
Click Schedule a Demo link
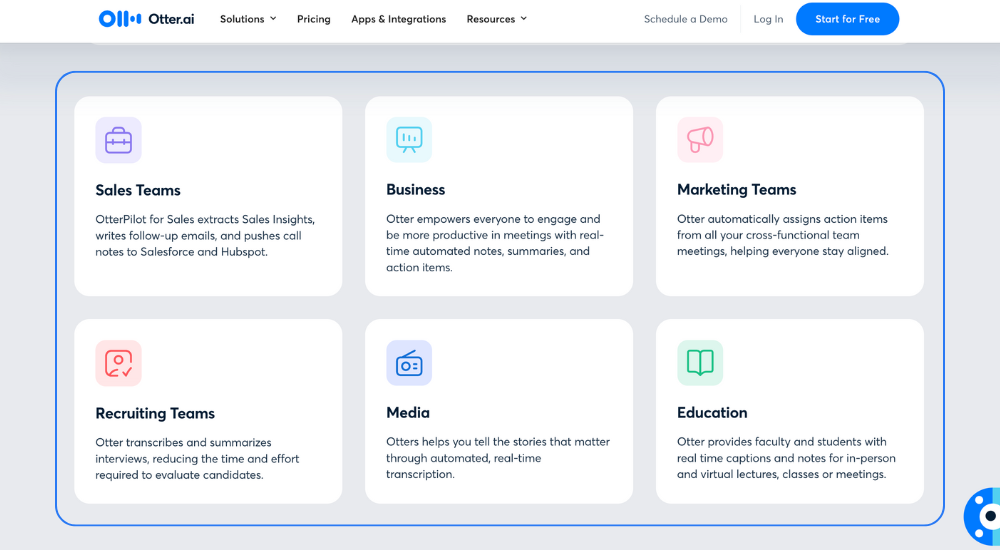click(x=686, y=19)
